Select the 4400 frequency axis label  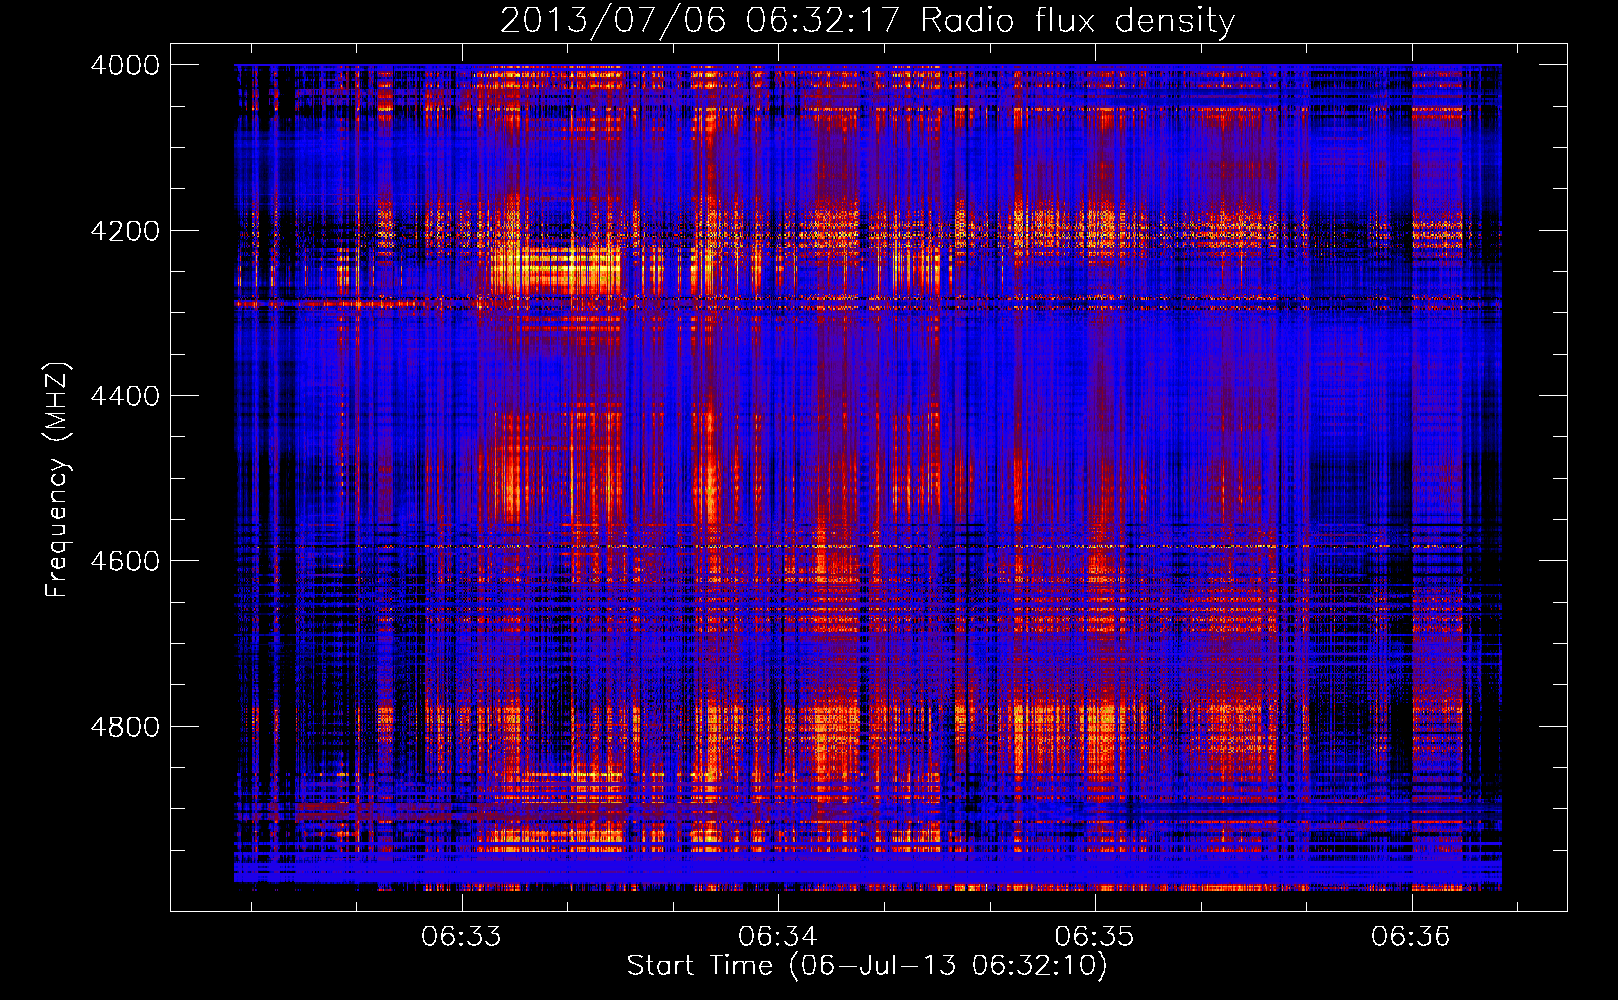click(125, 396)
